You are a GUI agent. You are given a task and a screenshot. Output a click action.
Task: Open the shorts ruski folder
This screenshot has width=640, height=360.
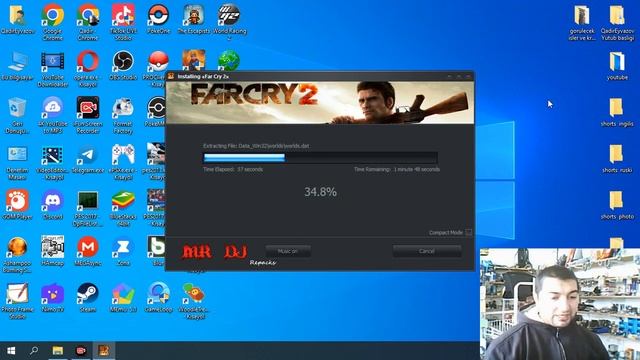tap(617, 159)
